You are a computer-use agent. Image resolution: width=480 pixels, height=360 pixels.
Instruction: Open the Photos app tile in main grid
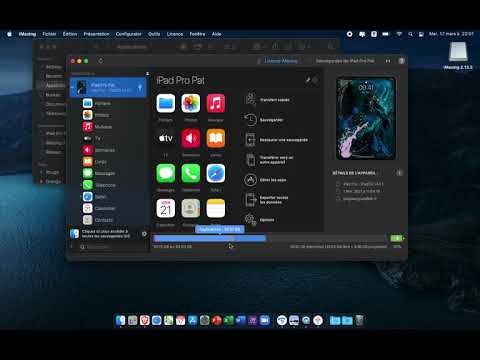click(191, 103)
